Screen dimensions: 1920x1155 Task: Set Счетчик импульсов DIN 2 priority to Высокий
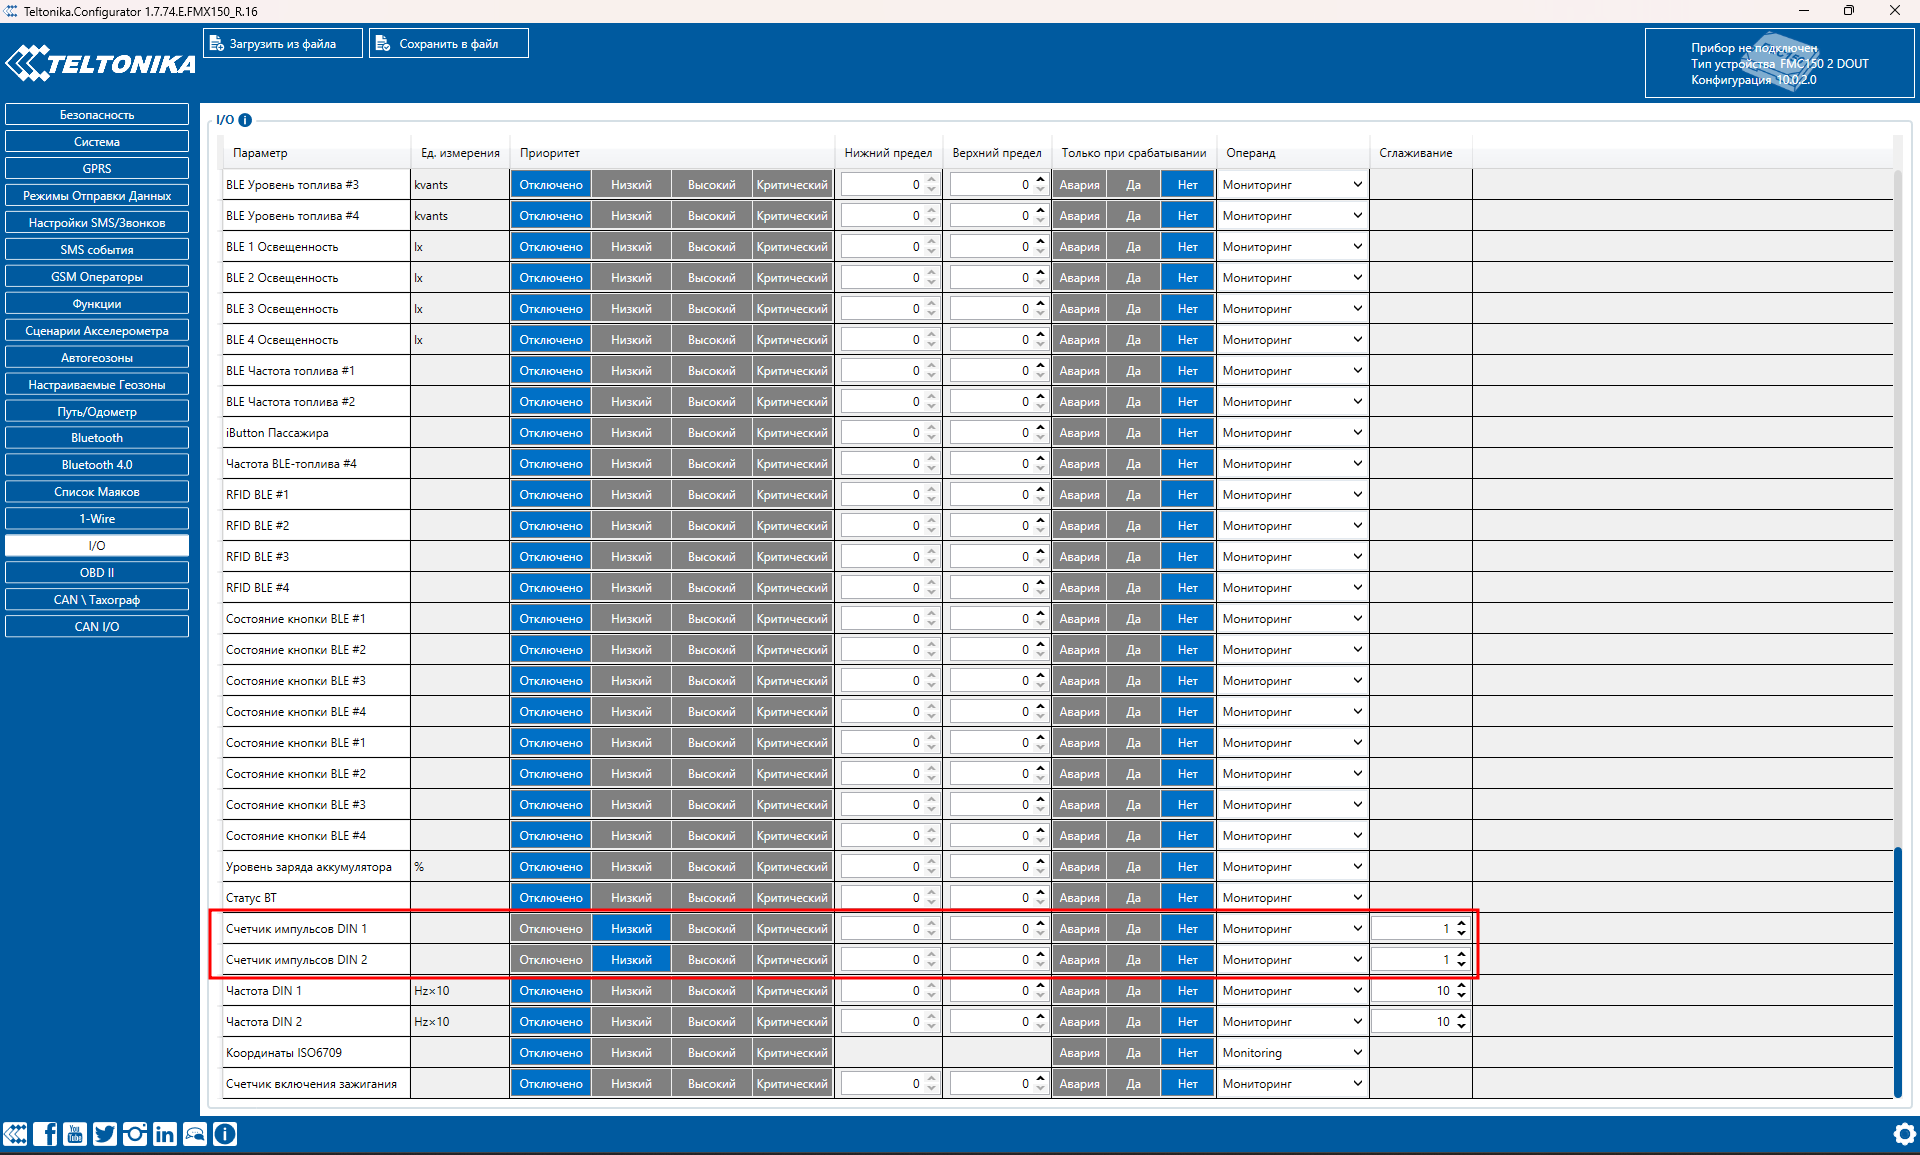tap(711, 960)
